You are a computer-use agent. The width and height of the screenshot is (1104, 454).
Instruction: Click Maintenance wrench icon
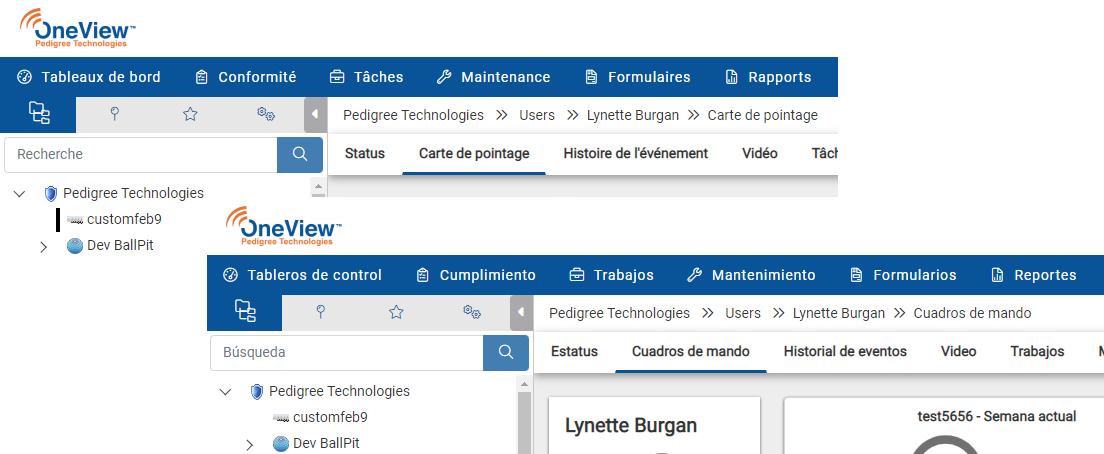(x=444, y=77)
